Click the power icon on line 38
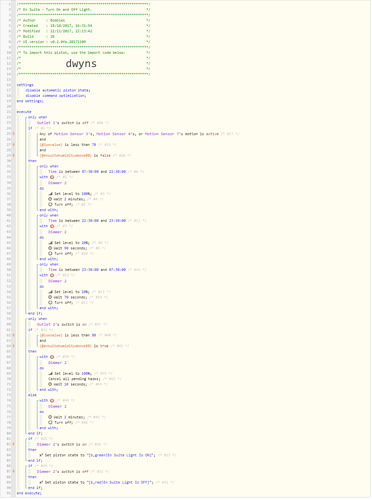 pyautogui.click(x=50, y=204)
